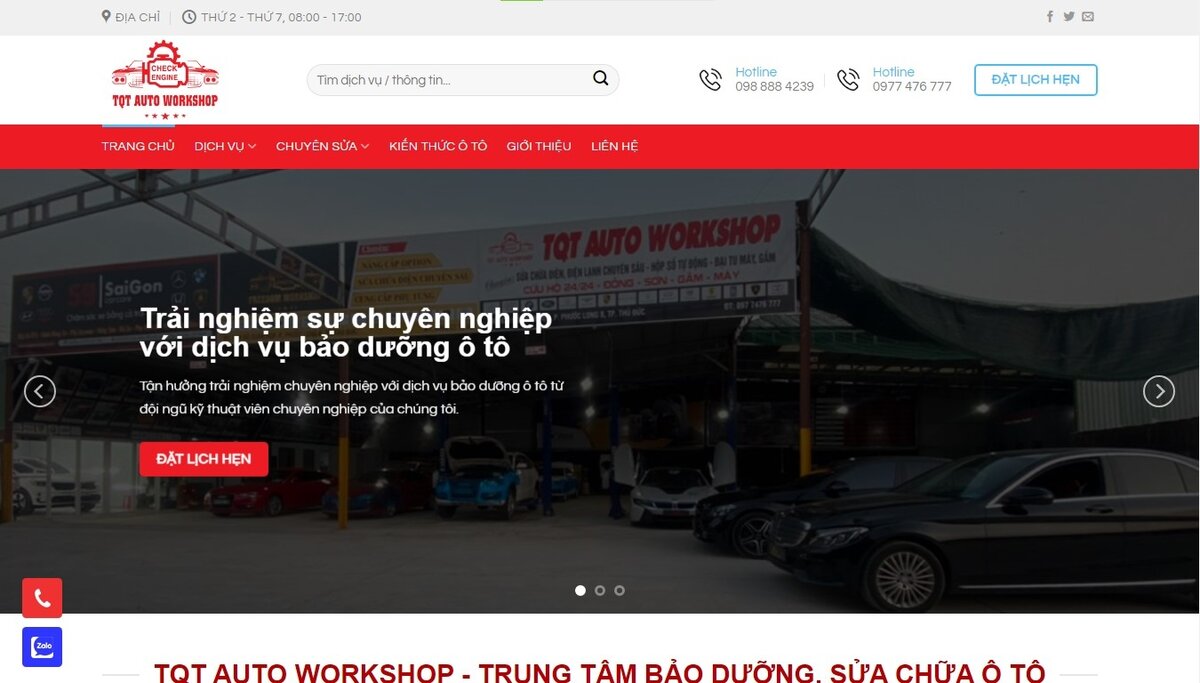Tap the red floating call button
Image resolution: width=1200 pixels, height=683 pixels.
[x=42, y=598]
